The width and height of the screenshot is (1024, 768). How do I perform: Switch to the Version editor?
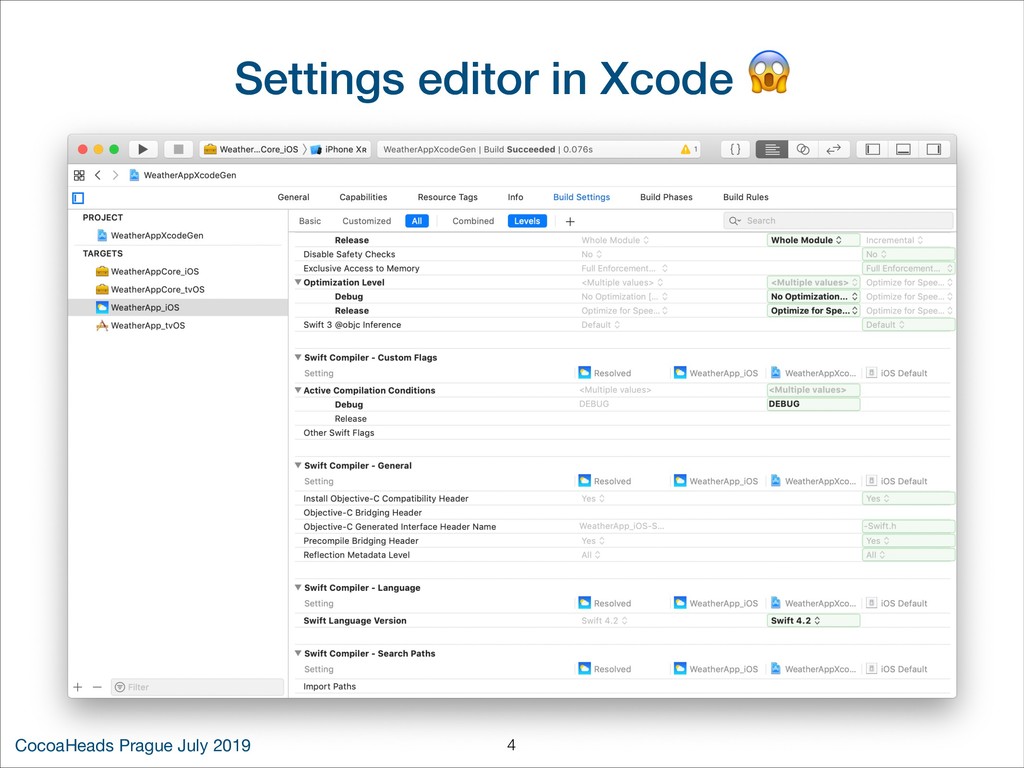click(833, 150)
